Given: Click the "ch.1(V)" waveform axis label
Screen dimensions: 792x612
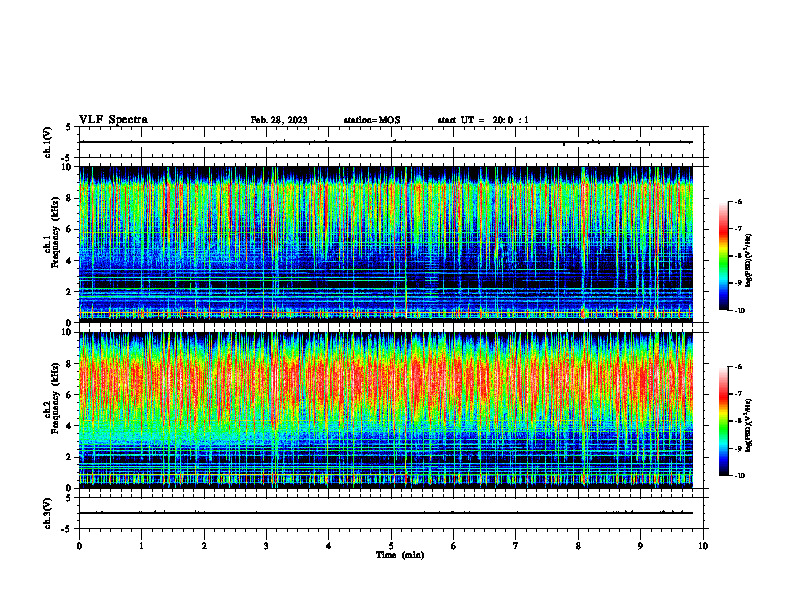Looking at the screenshot, I should (48, 142).
